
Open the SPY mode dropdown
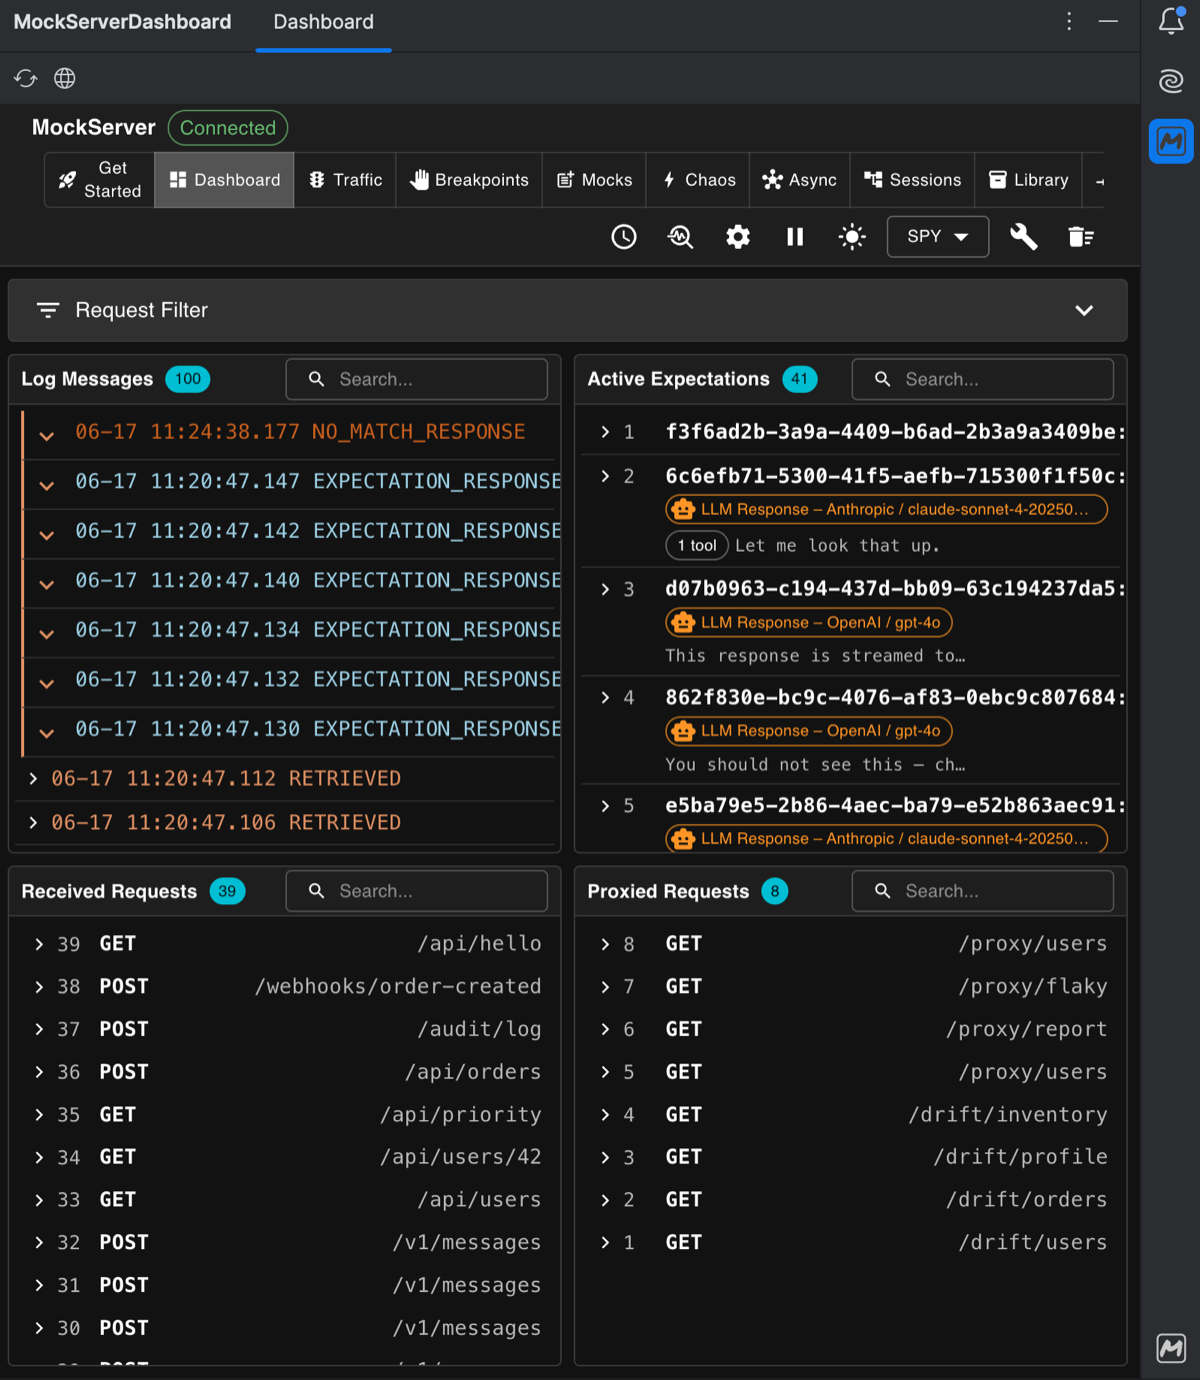(938, 237)
